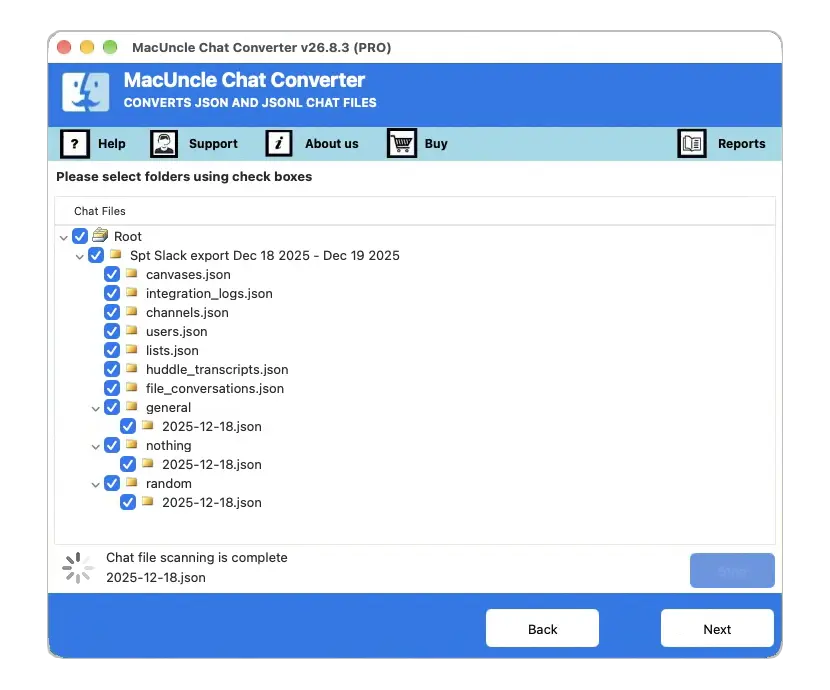Click folder icon beside general
This screenshot has height=690, width=830.
(132, 407)
